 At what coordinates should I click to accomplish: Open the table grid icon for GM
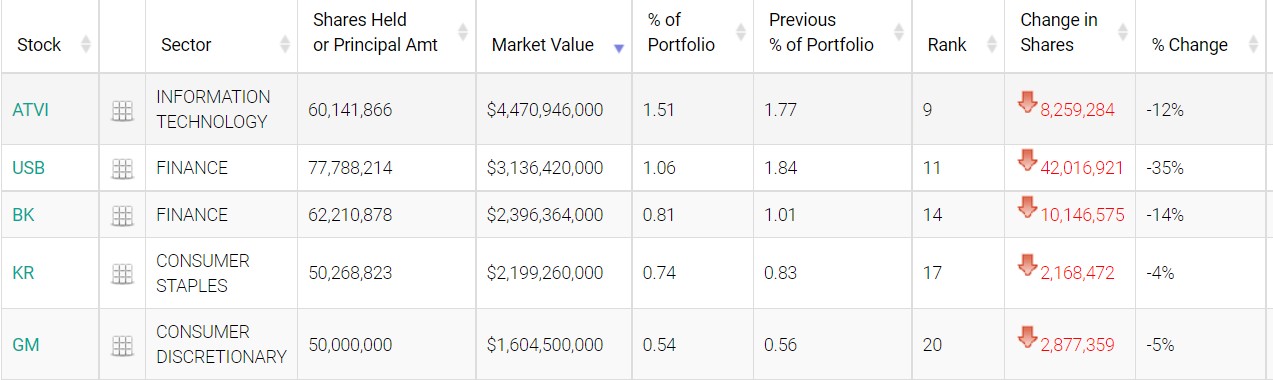(x=122, y=346)
